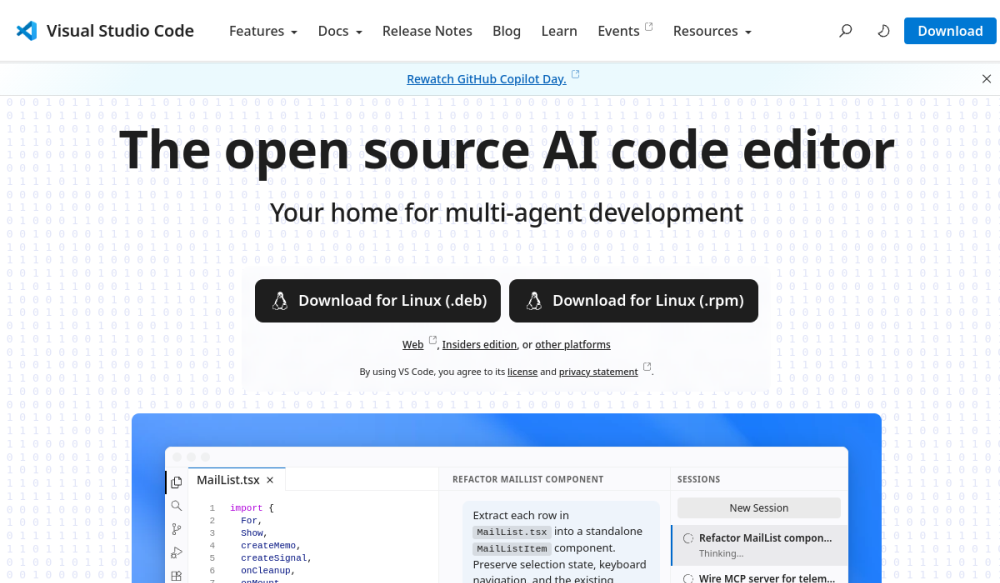This screenshot has width=1000, height=583.
Task: Click the Linux penguin icon on .rpm button
Action: [x=534, y=300]
